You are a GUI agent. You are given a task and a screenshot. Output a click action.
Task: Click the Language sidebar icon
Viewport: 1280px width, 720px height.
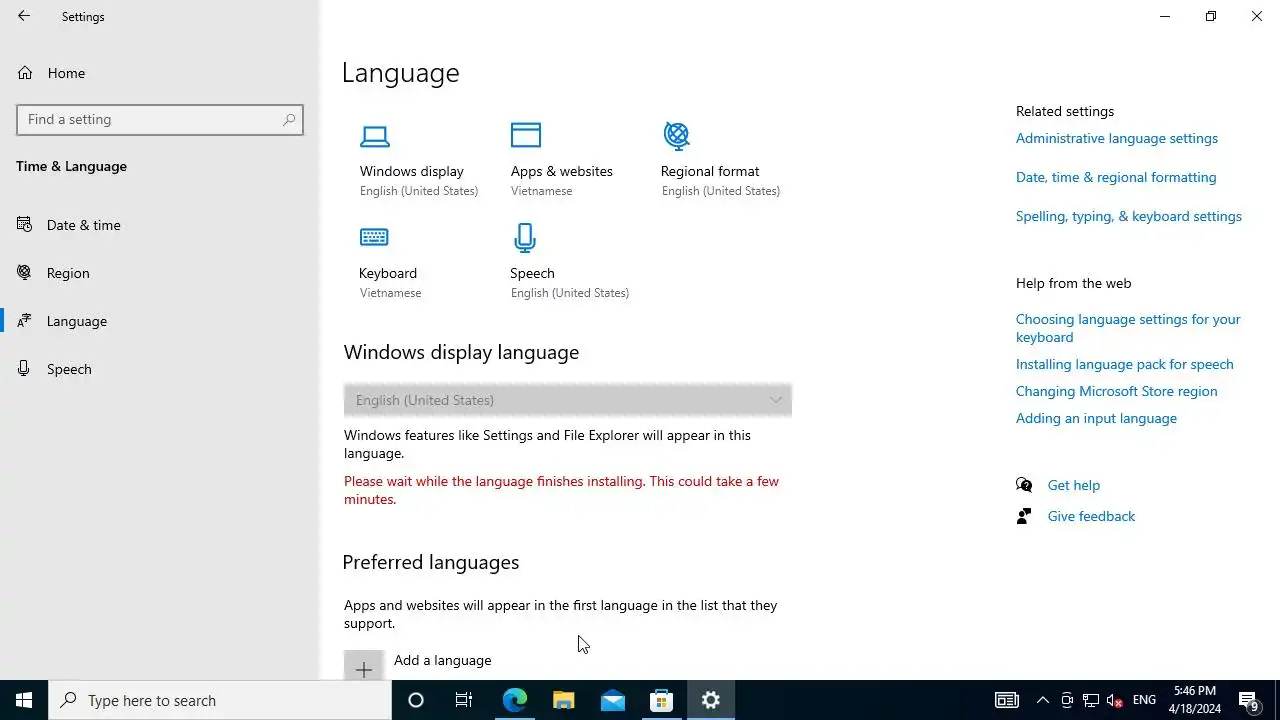25,321
